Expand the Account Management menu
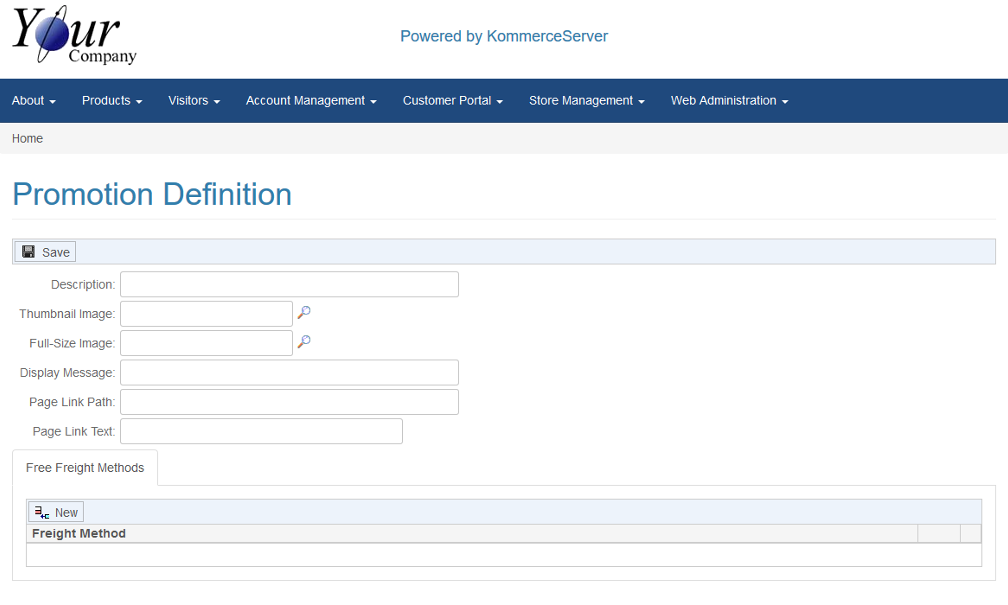This screenshot has height=605, width=1008. tap(311, 101)
